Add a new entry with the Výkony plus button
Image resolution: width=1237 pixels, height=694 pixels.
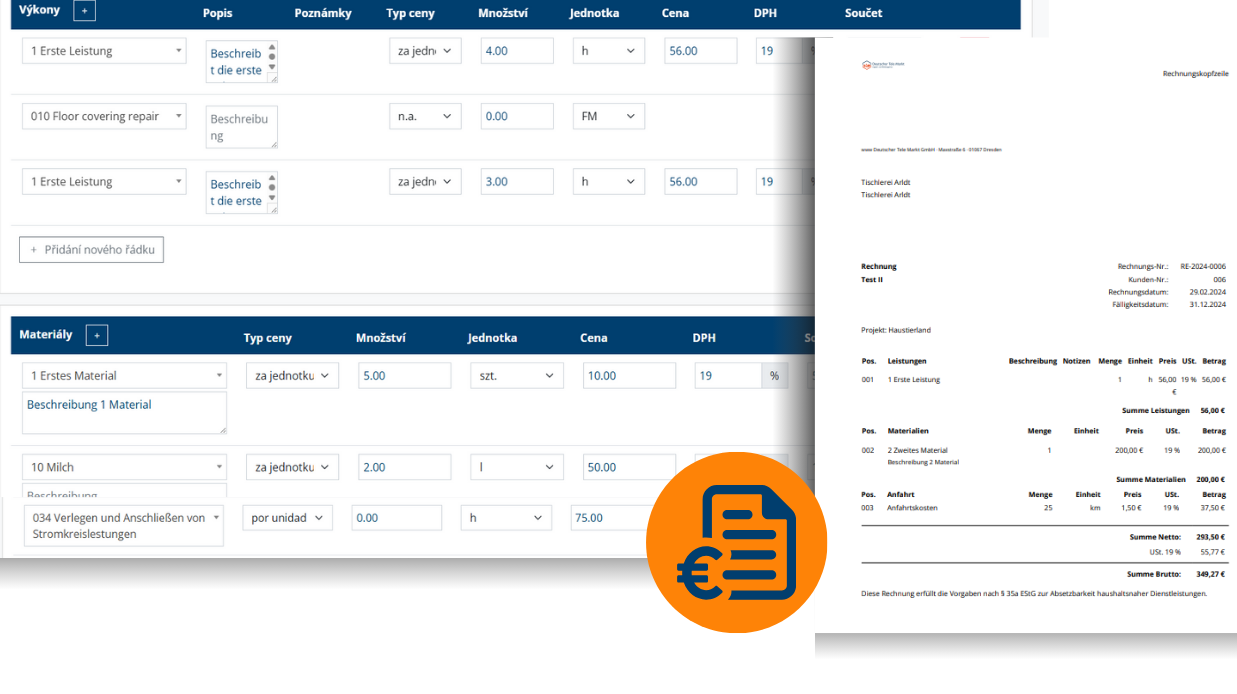coord(85,11)
